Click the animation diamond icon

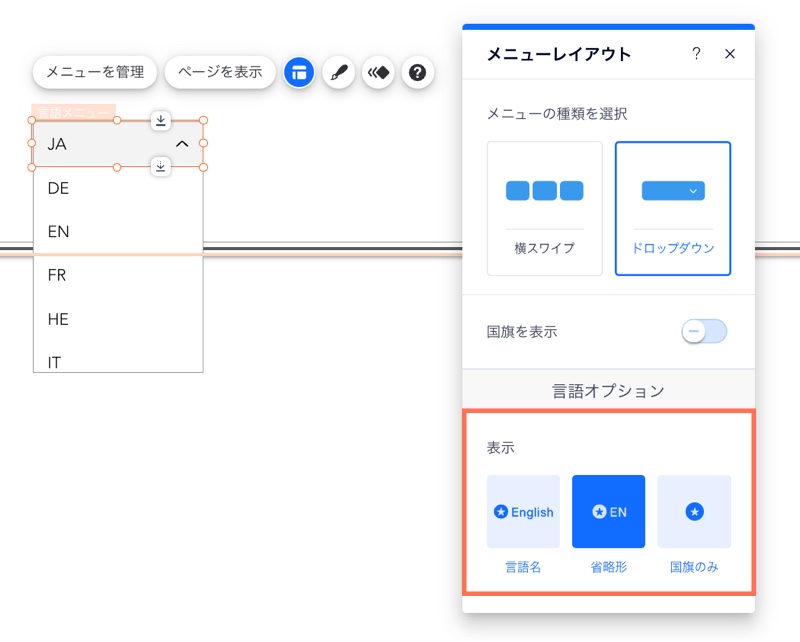point(377,72)
